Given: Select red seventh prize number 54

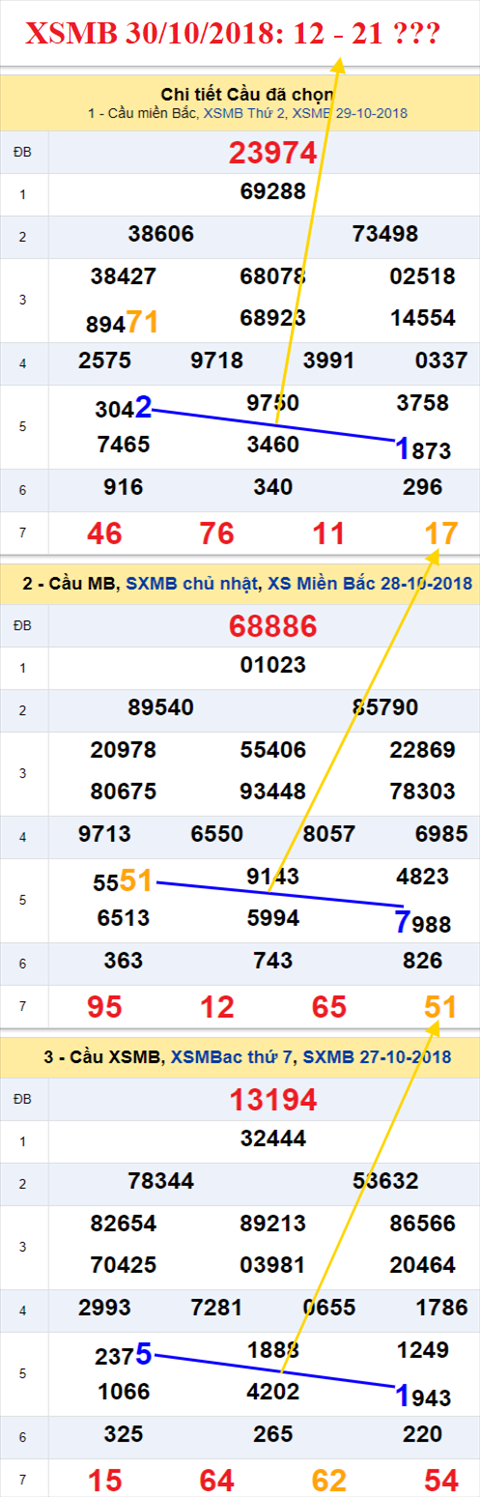Looking at the screenshot, I should pos(441,1480).
